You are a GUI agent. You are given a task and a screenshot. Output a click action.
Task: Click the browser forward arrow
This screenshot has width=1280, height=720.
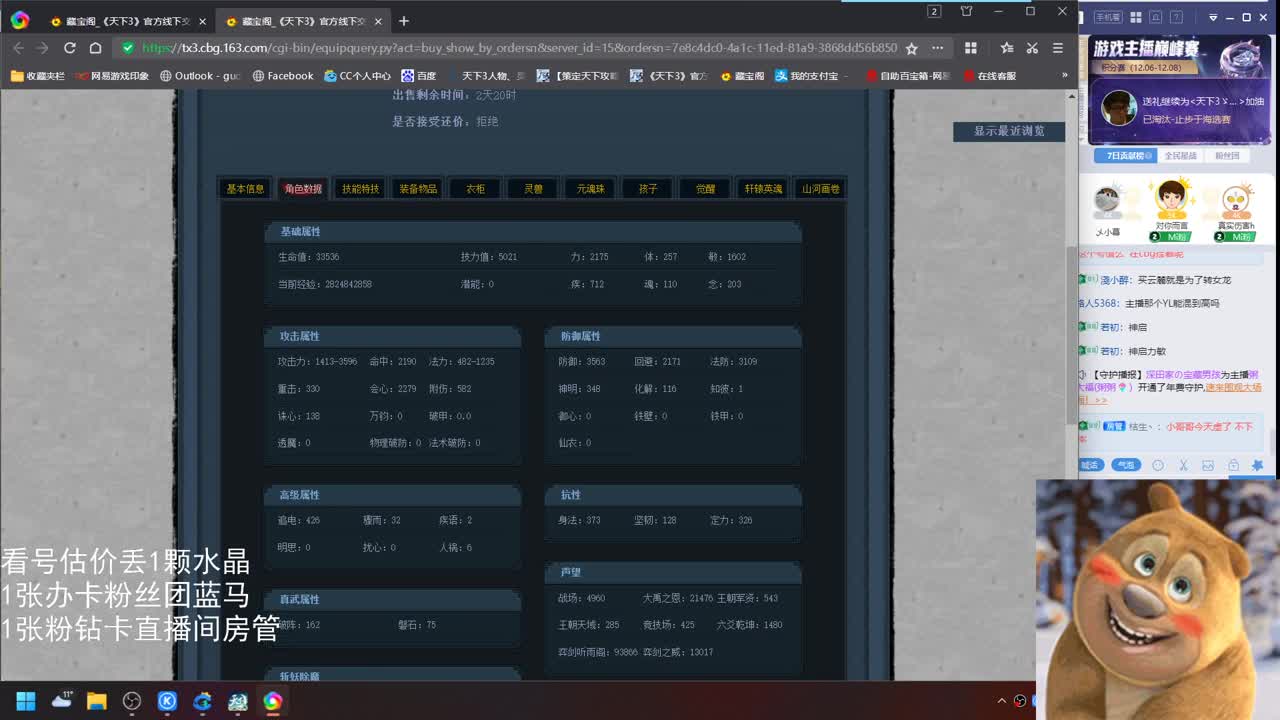point(42,48)
